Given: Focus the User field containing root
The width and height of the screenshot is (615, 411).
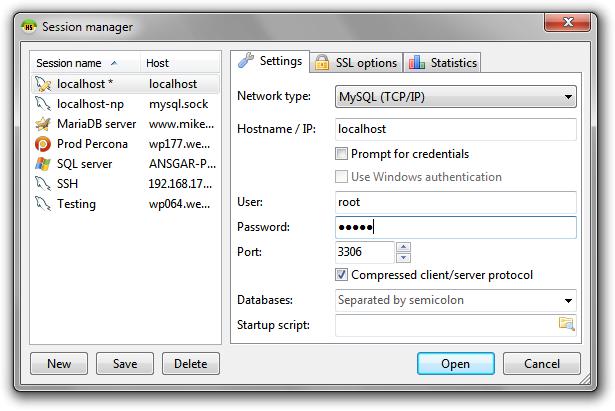Looking at the screenshot, I should [x=456, y=202].
